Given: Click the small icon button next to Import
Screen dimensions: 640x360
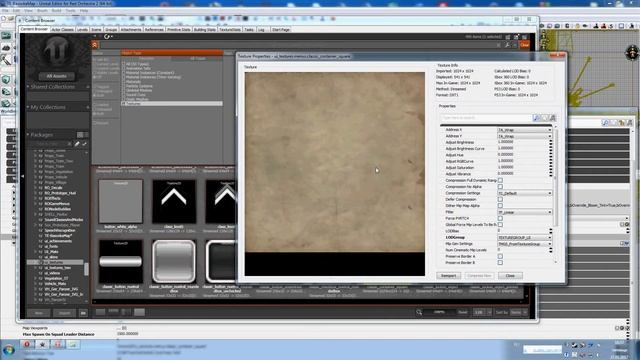Looking at the screenshot, I should tap(83, 313).
